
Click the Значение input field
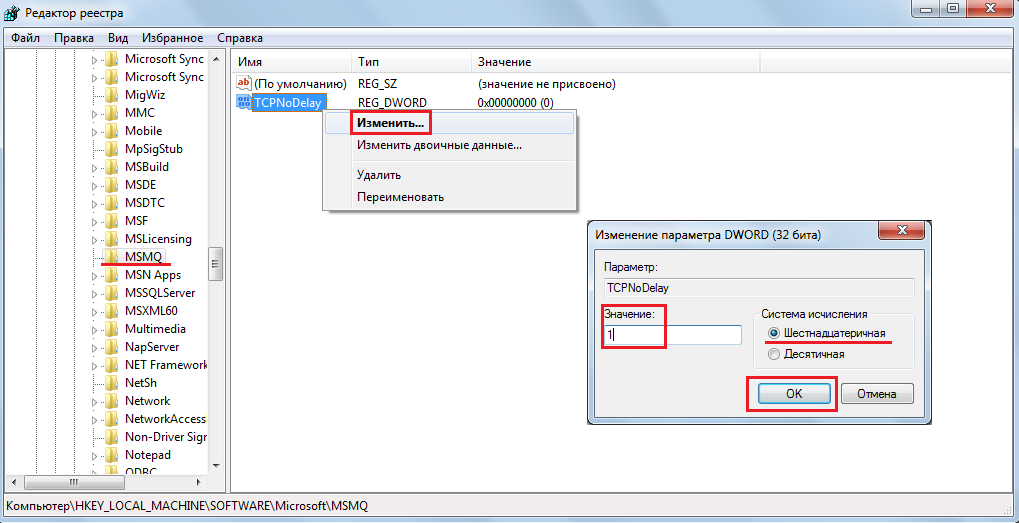(x=672, y=335)
